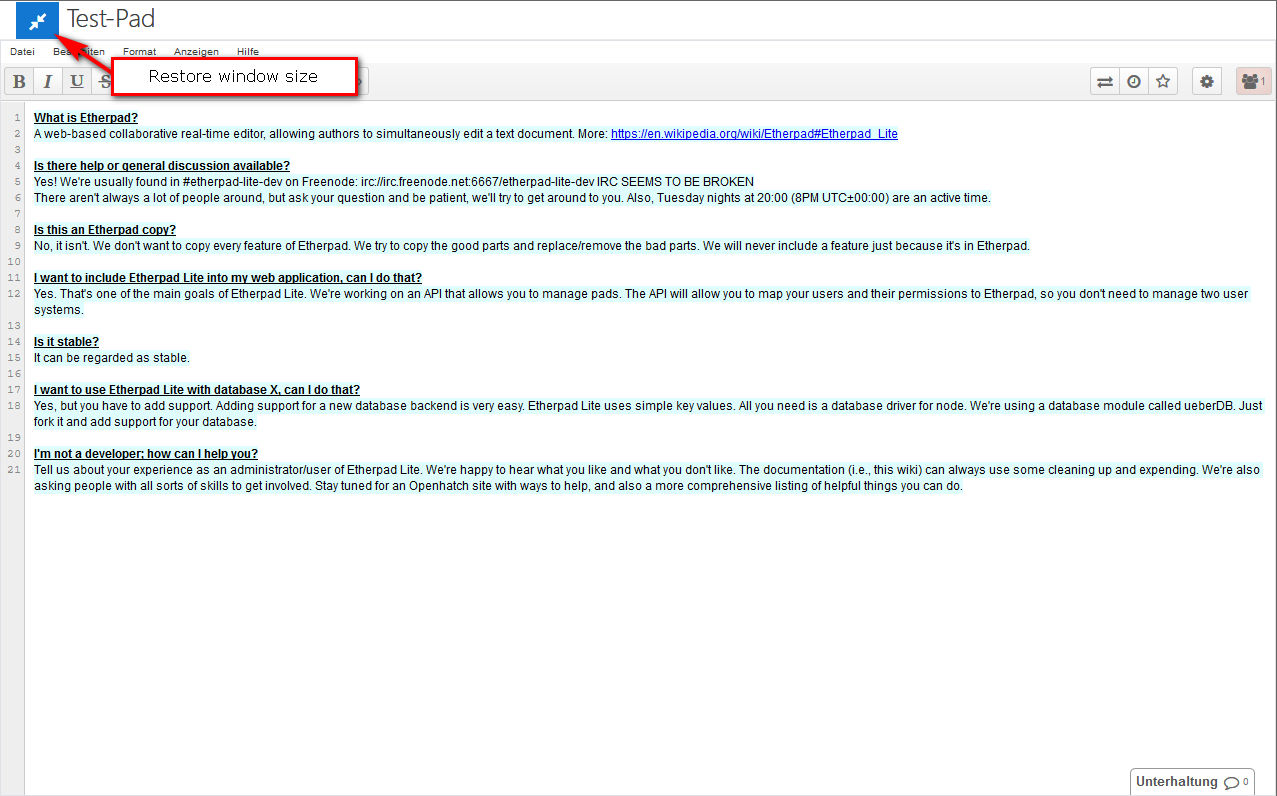Save revision with the star icon
The height and width of the screenshot is (796, 1277).
click(1163, 82)
